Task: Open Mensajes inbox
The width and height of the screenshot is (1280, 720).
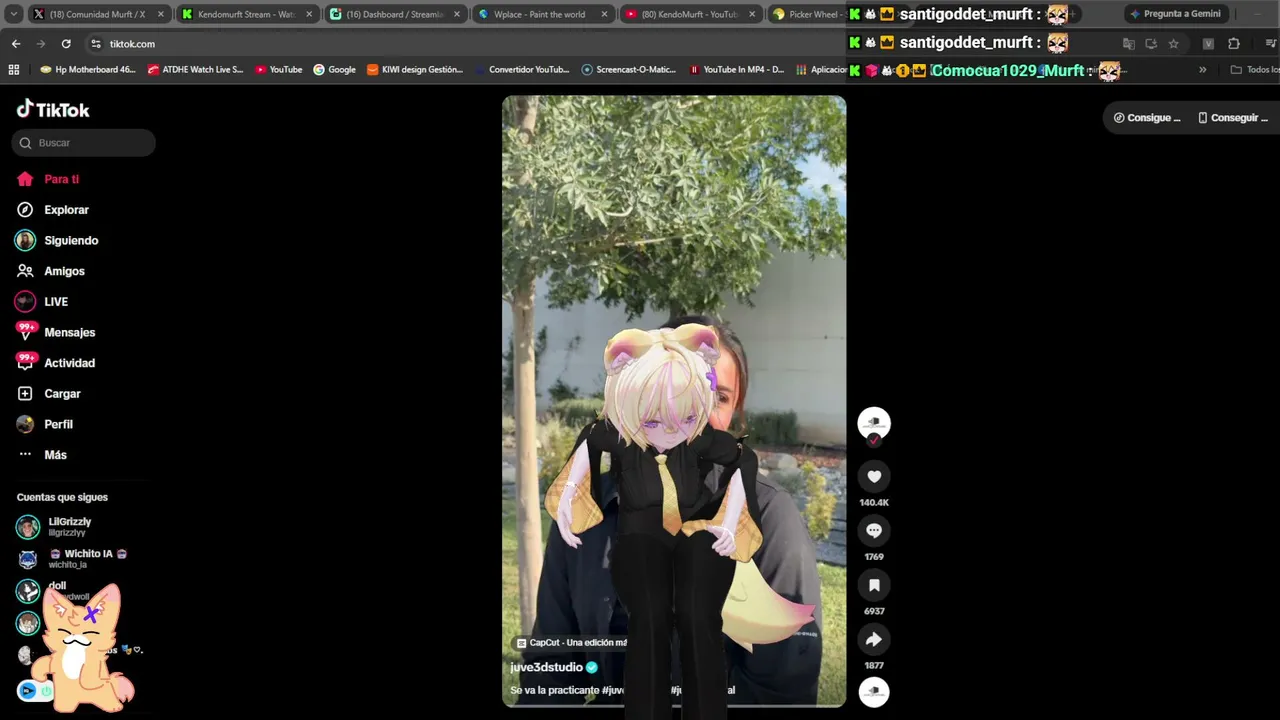Action: [x=56, y=332]
